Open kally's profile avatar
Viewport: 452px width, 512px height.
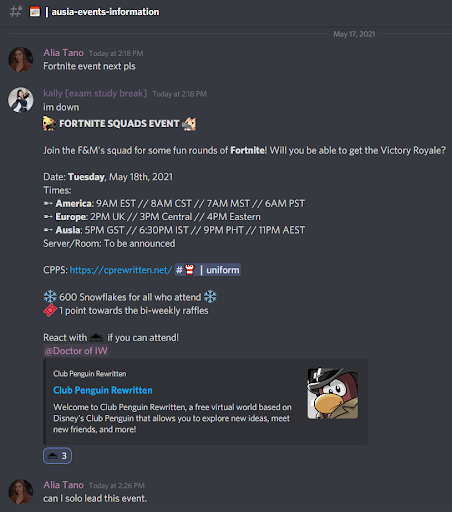21,100
